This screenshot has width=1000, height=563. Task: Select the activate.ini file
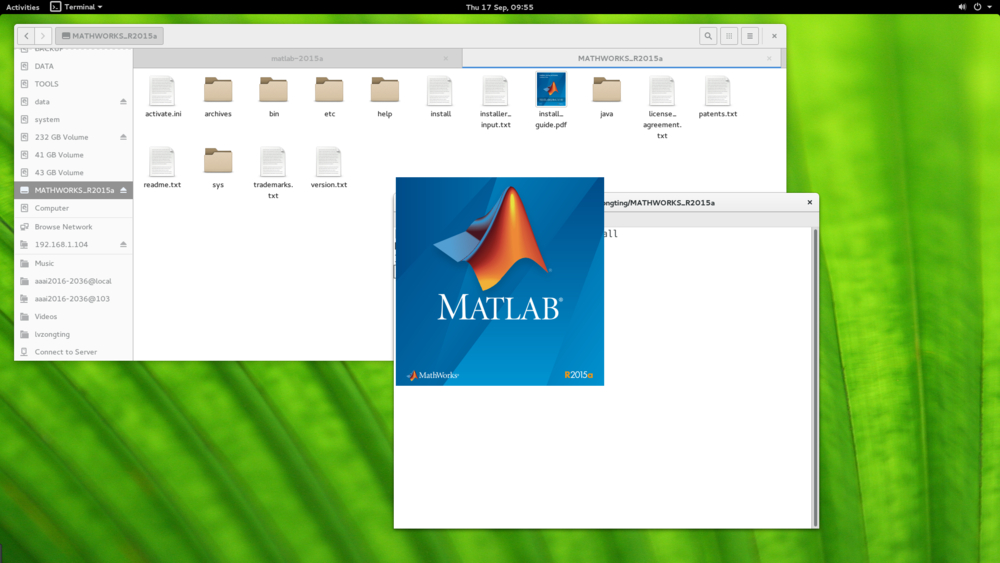pyautogui.click(x=162, y=92)
